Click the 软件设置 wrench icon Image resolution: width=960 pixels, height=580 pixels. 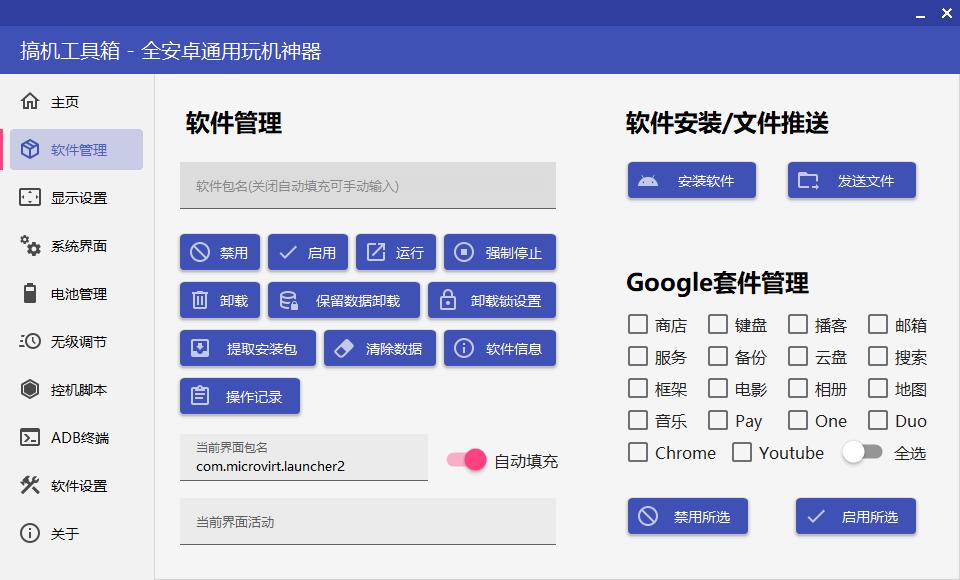[x=29, y=485]
